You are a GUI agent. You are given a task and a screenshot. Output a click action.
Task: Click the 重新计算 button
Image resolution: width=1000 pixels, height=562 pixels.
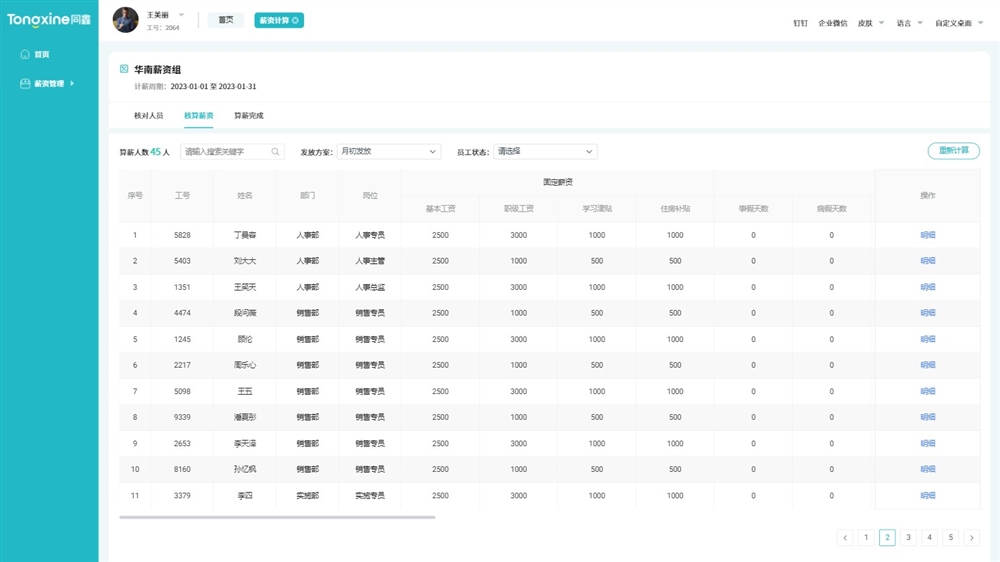coord(953,151)
